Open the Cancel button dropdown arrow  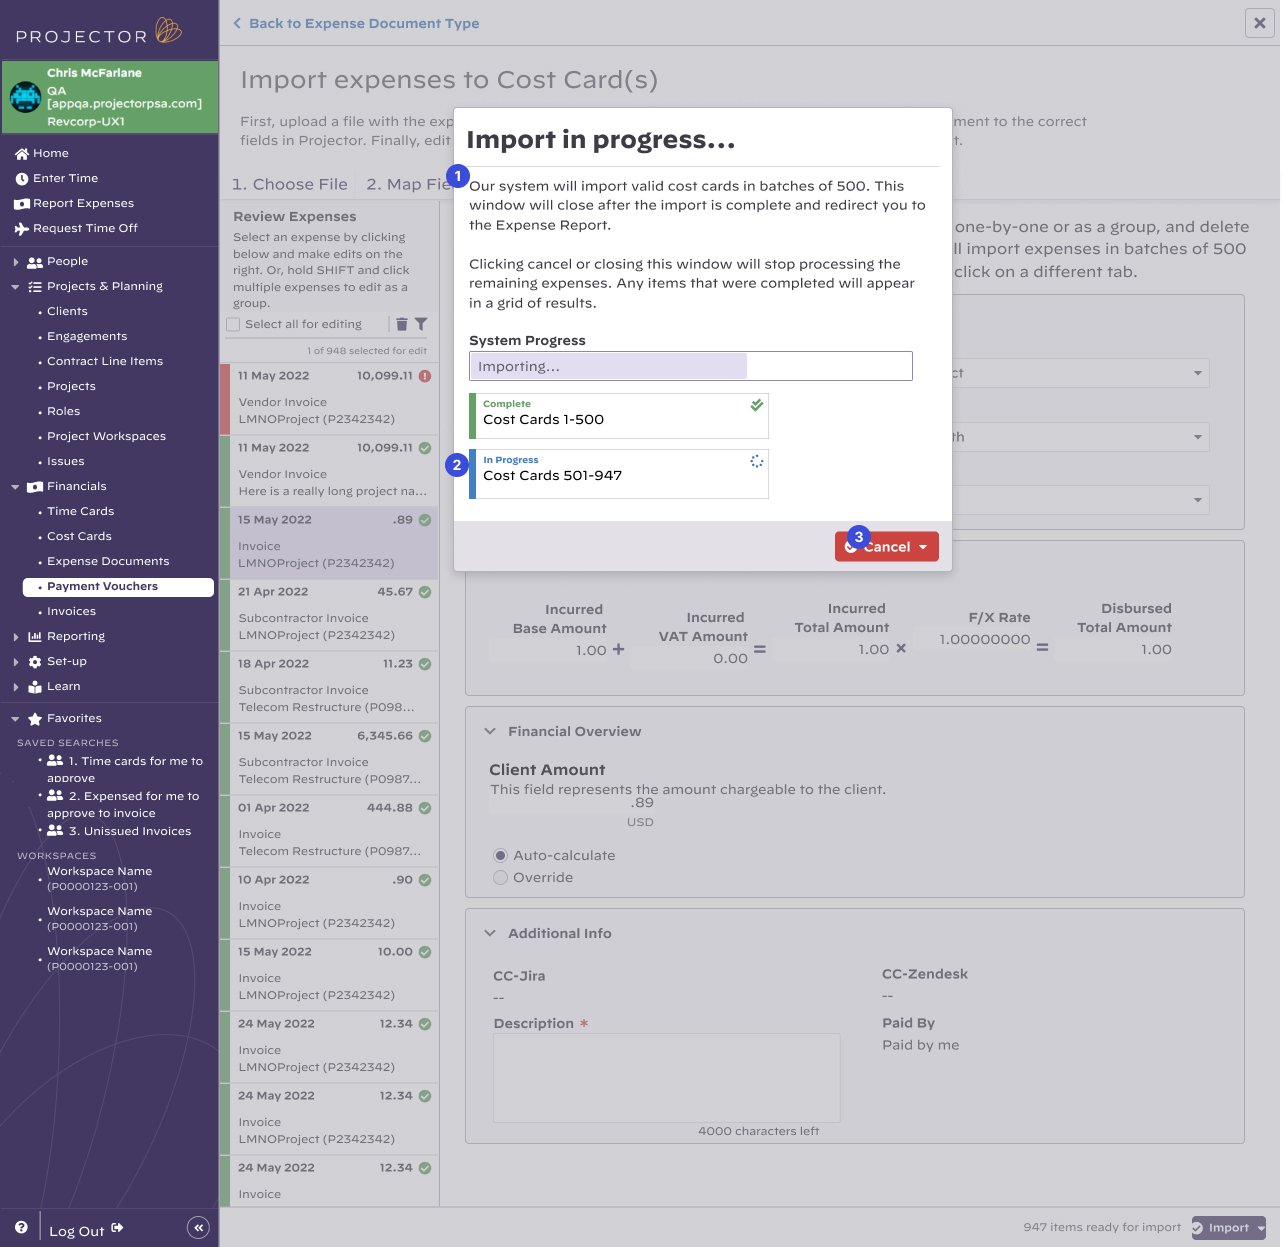click(923, 547)
